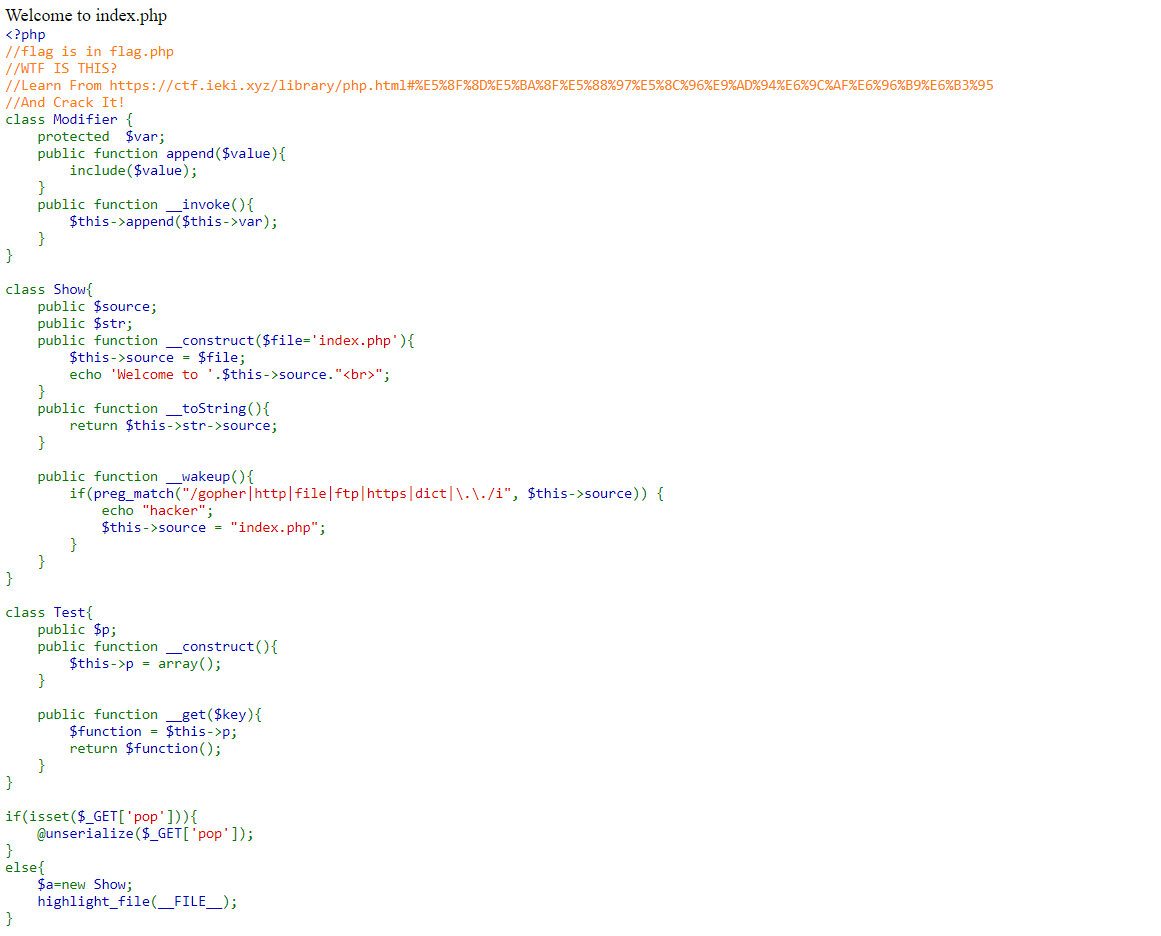1161x936 pixels.
Task: Click the "//WTF IS THIS?" comment line
Action: [61, 69]
